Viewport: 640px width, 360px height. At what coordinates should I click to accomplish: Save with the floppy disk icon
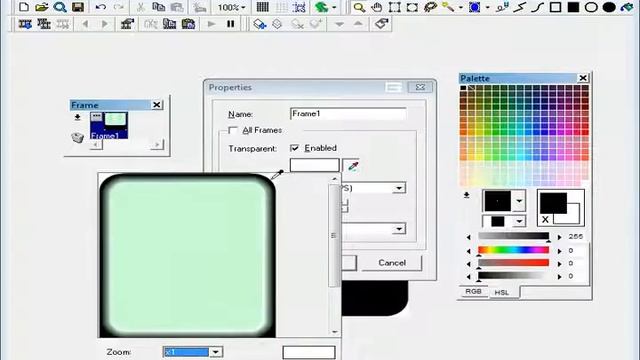coord(78,7)
